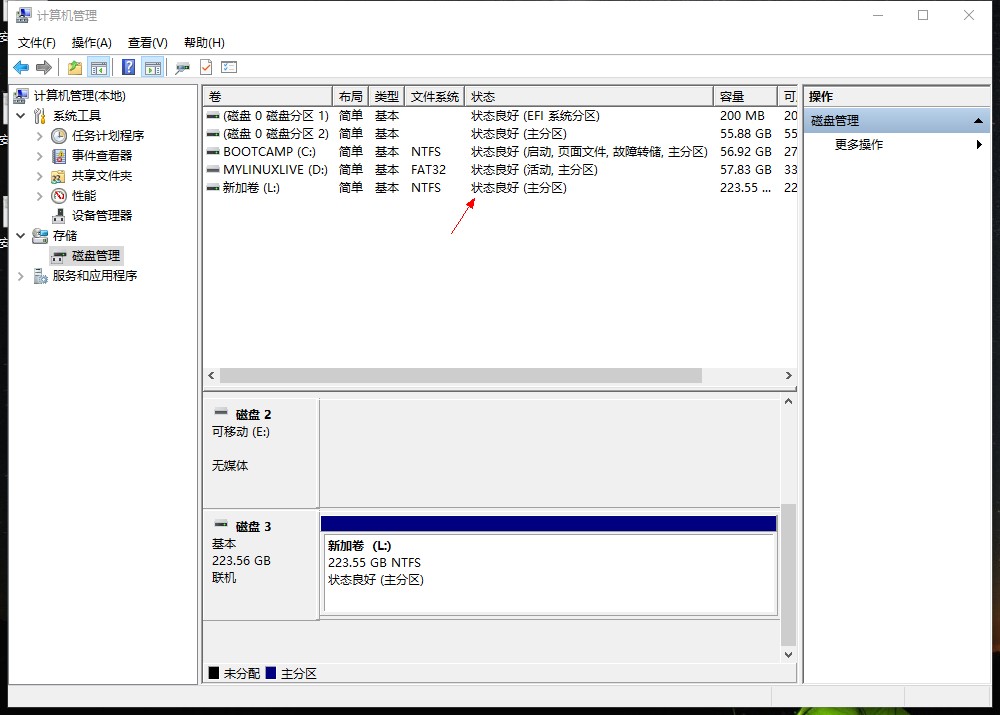Image resolution: width=1000 pixels, height=715 pixels.
Task: Select 系统工具 in the tree
Action: 77,115
